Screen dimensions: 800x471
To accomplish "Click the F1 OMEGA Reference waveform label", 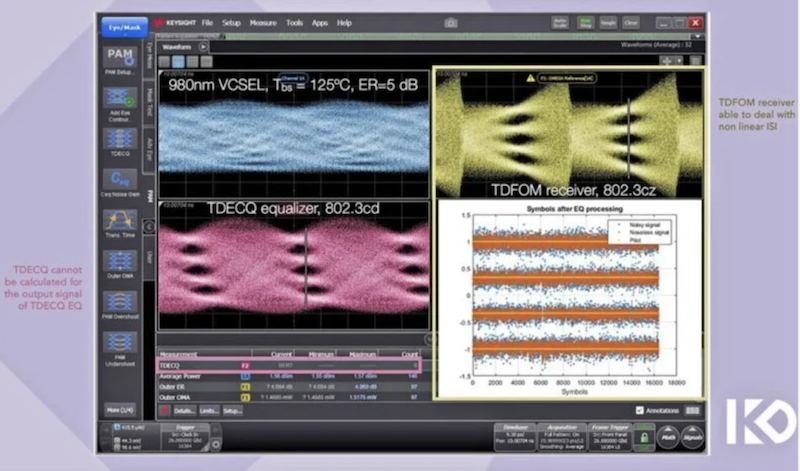I will (567, 78).
